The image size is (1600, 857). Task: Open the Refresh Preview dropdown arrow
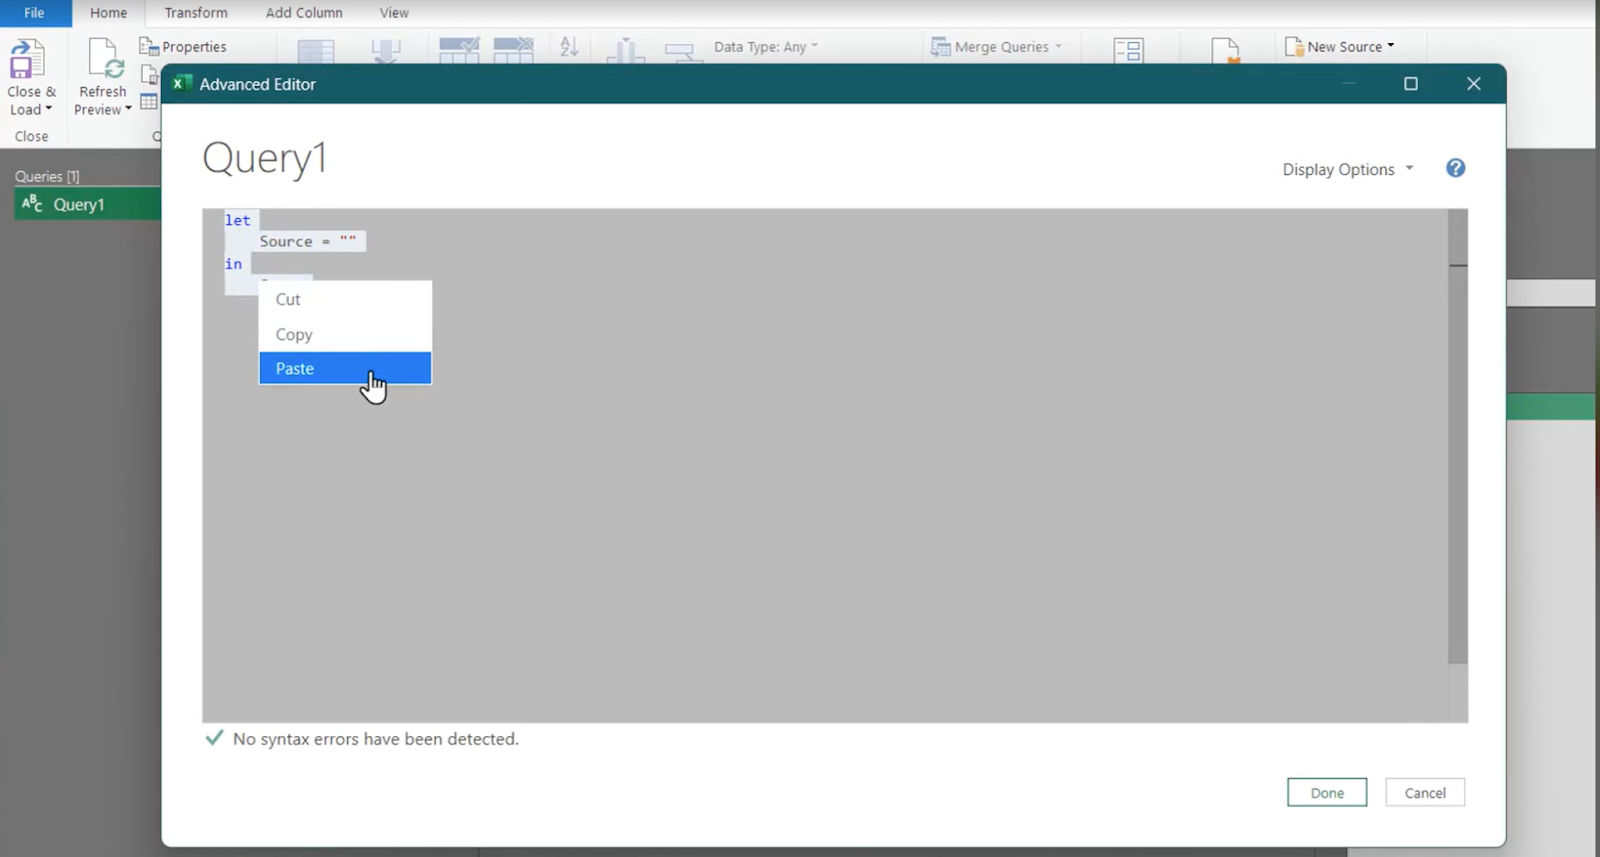[x=128, y=109]
